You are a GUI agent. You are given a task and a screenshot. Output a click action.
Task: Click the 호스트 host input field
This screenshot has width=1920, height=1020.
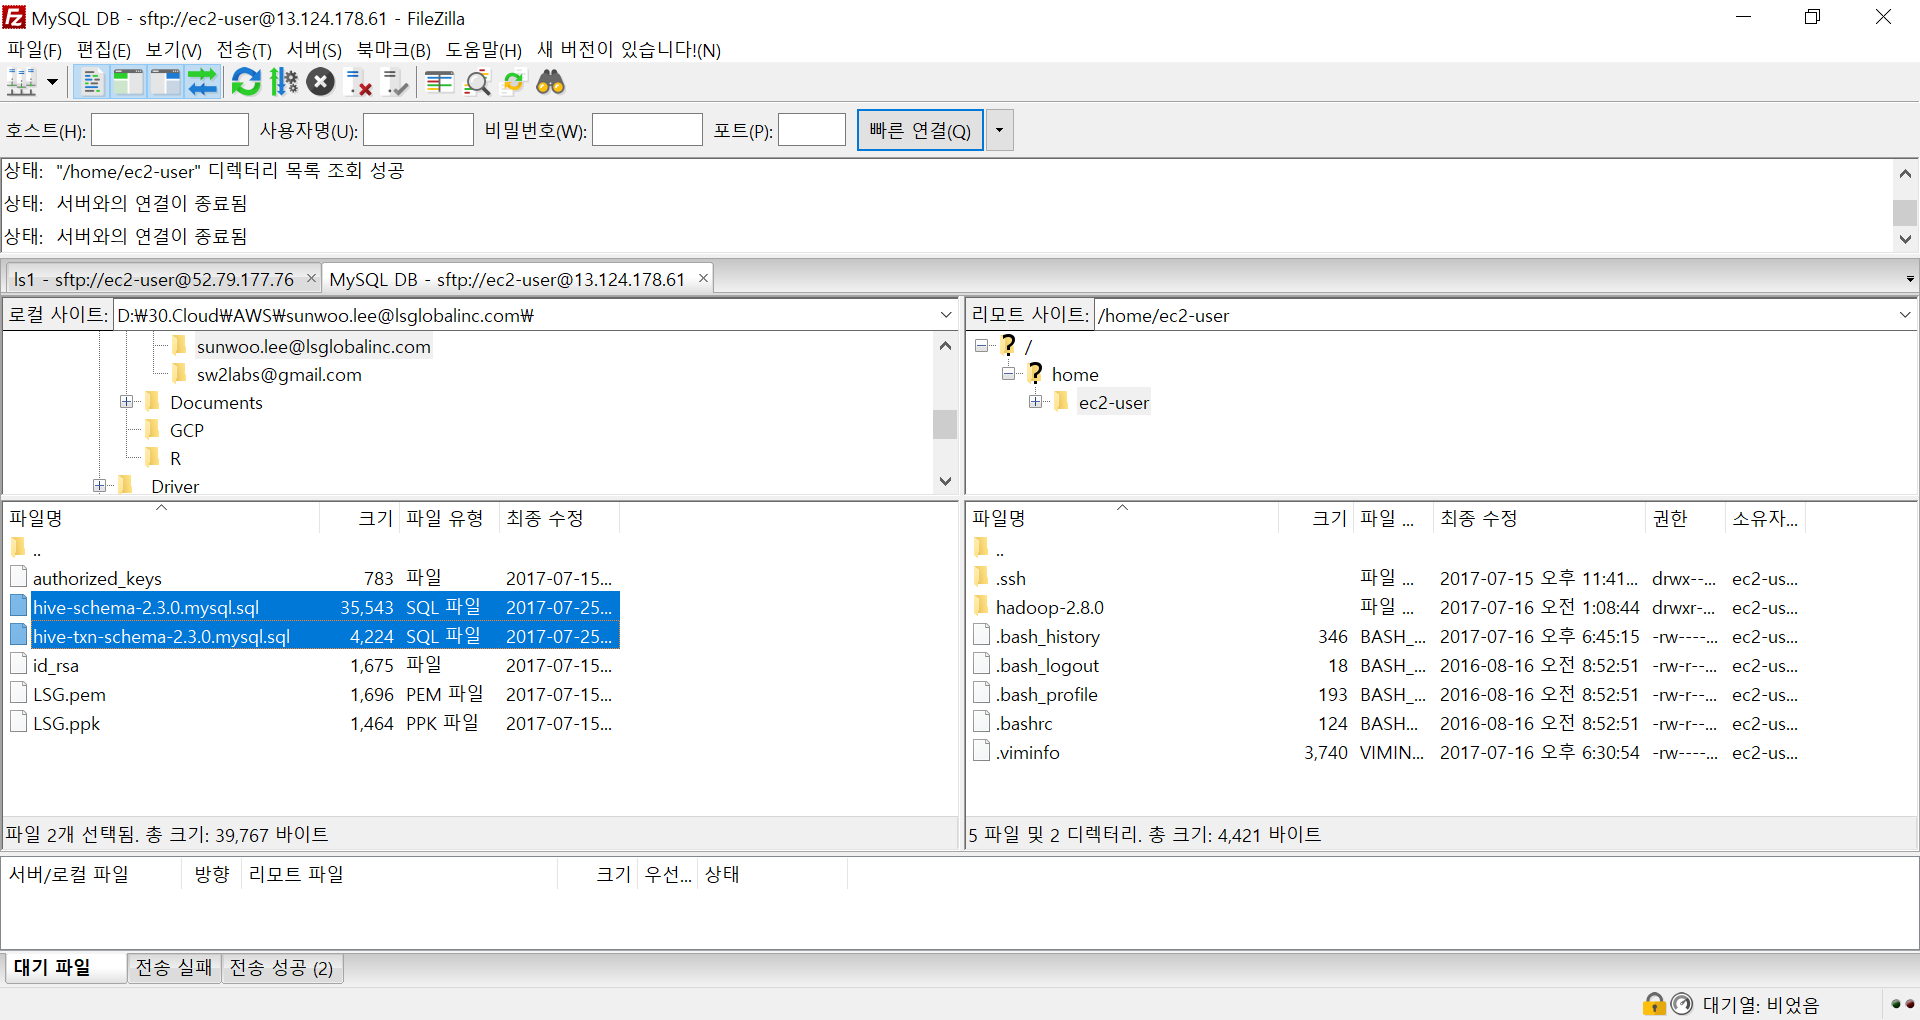tap(170, 130)
